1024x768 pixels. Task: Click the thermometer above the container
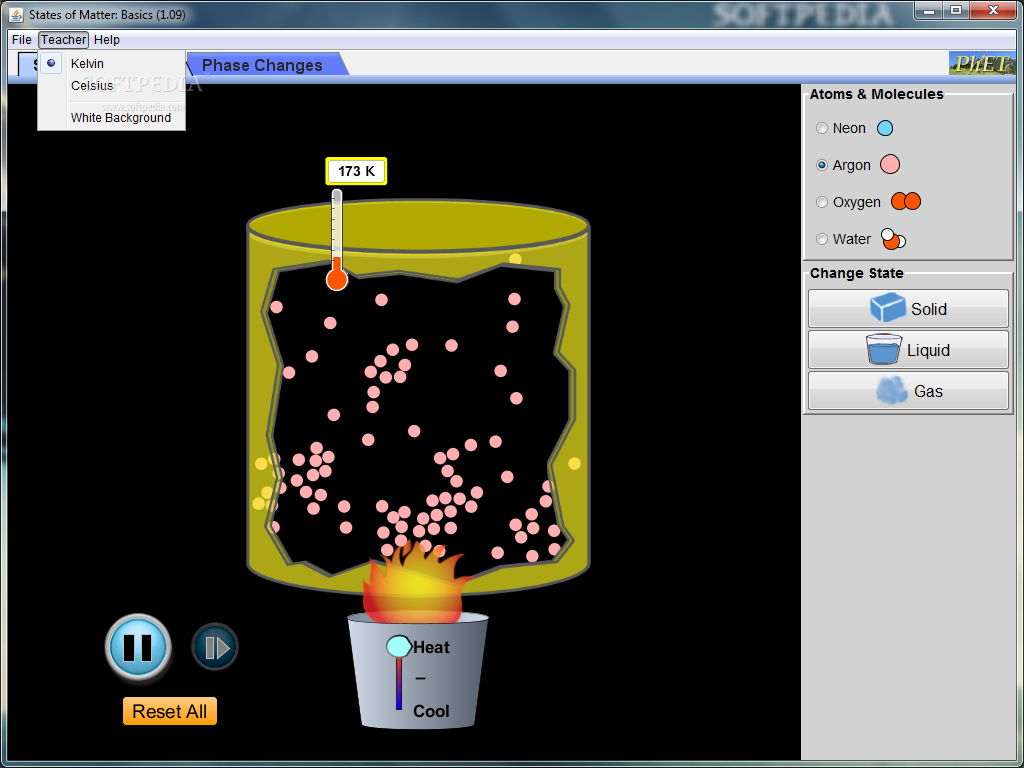click(x=336, y=239)
